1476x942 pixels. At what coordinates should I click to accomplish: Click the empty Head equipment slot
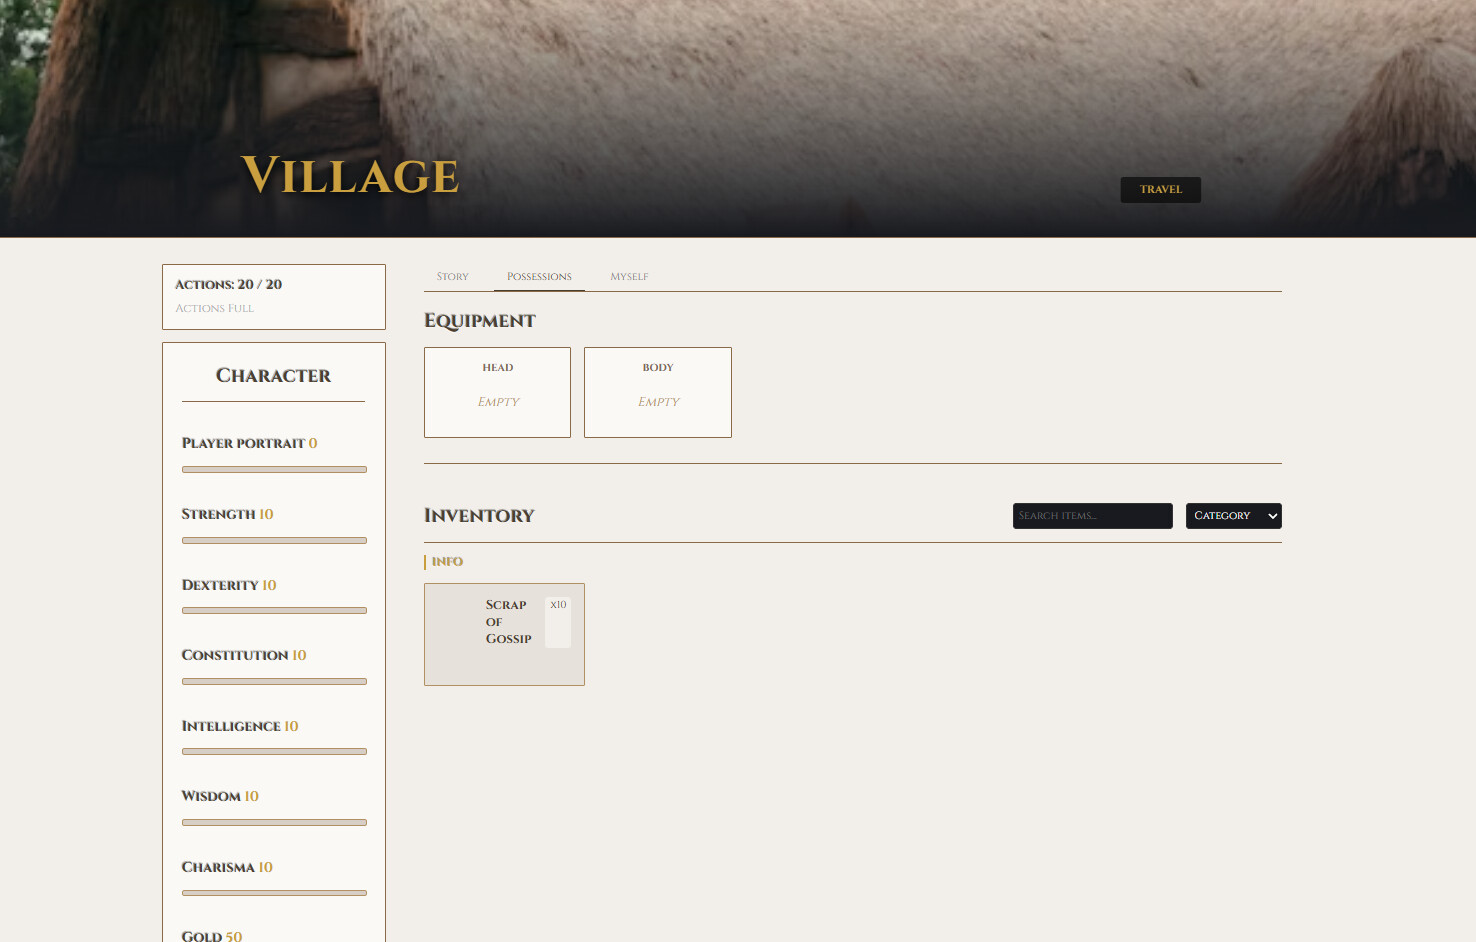tap(497, 392)
